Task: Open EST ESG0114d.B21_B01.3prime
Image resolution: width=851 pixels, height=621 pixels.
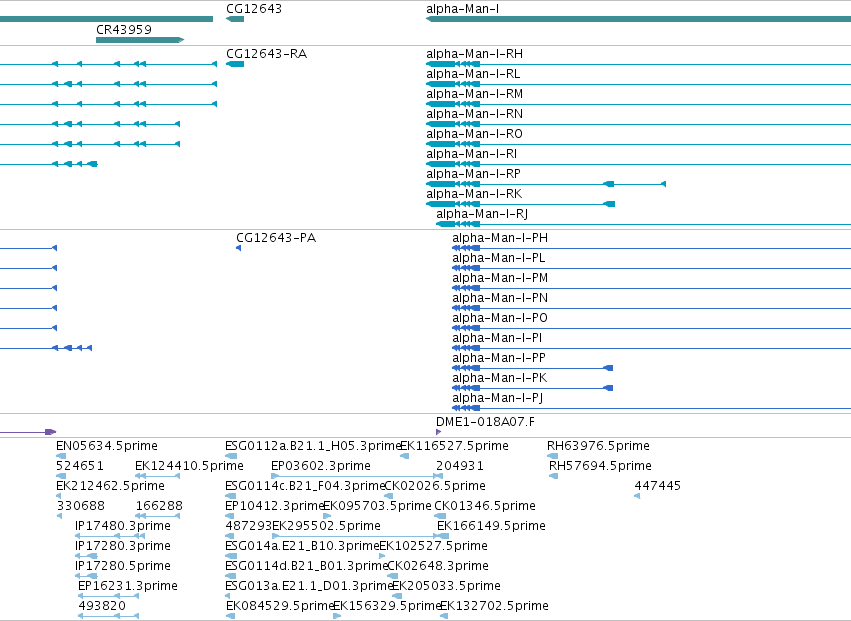Action: pos(231,576)
